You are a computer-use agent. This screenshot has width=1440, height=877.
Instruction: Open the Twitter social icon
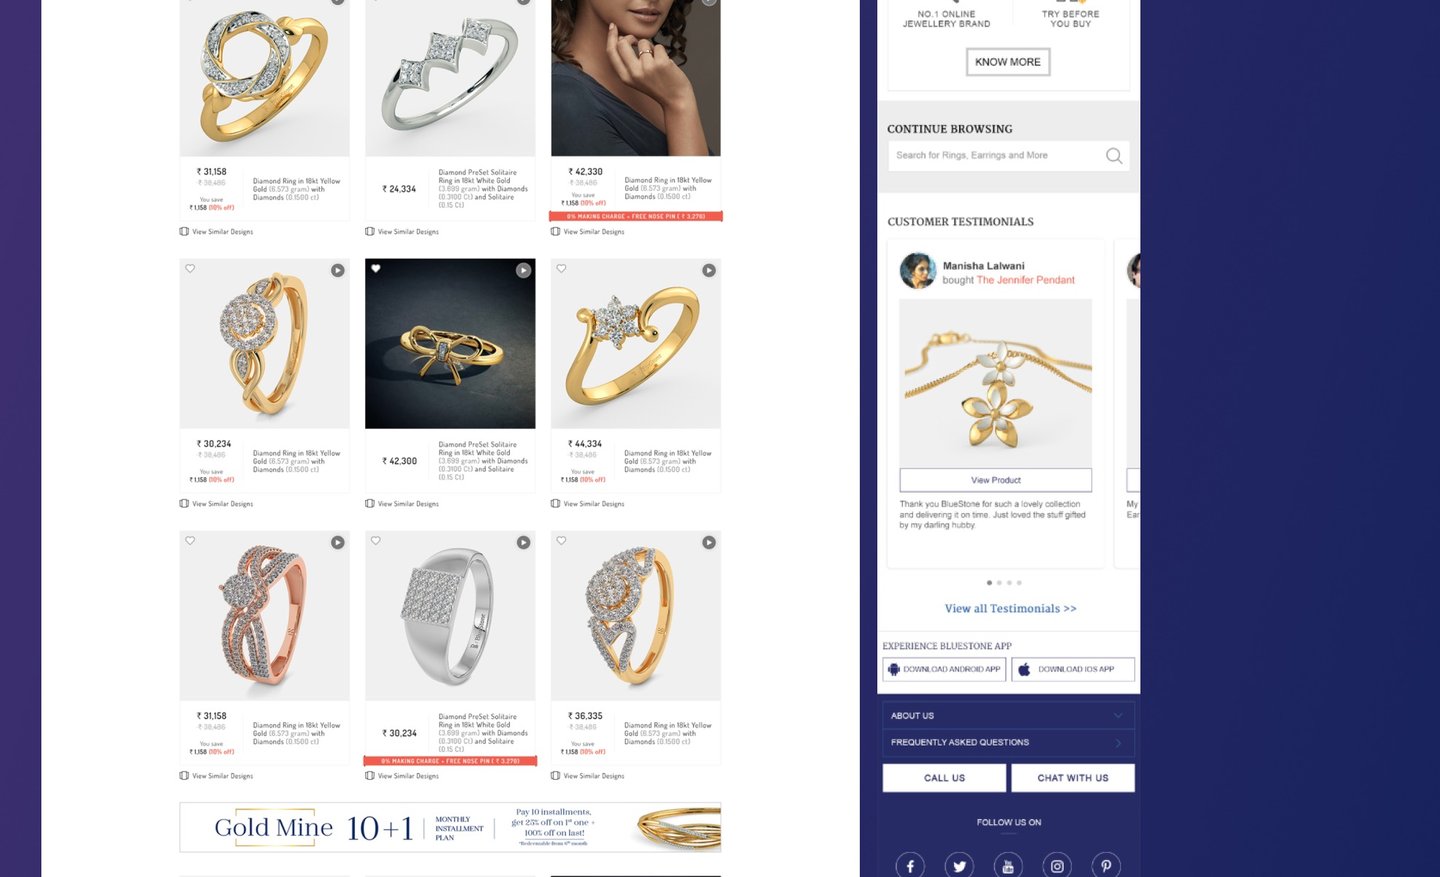959,866
